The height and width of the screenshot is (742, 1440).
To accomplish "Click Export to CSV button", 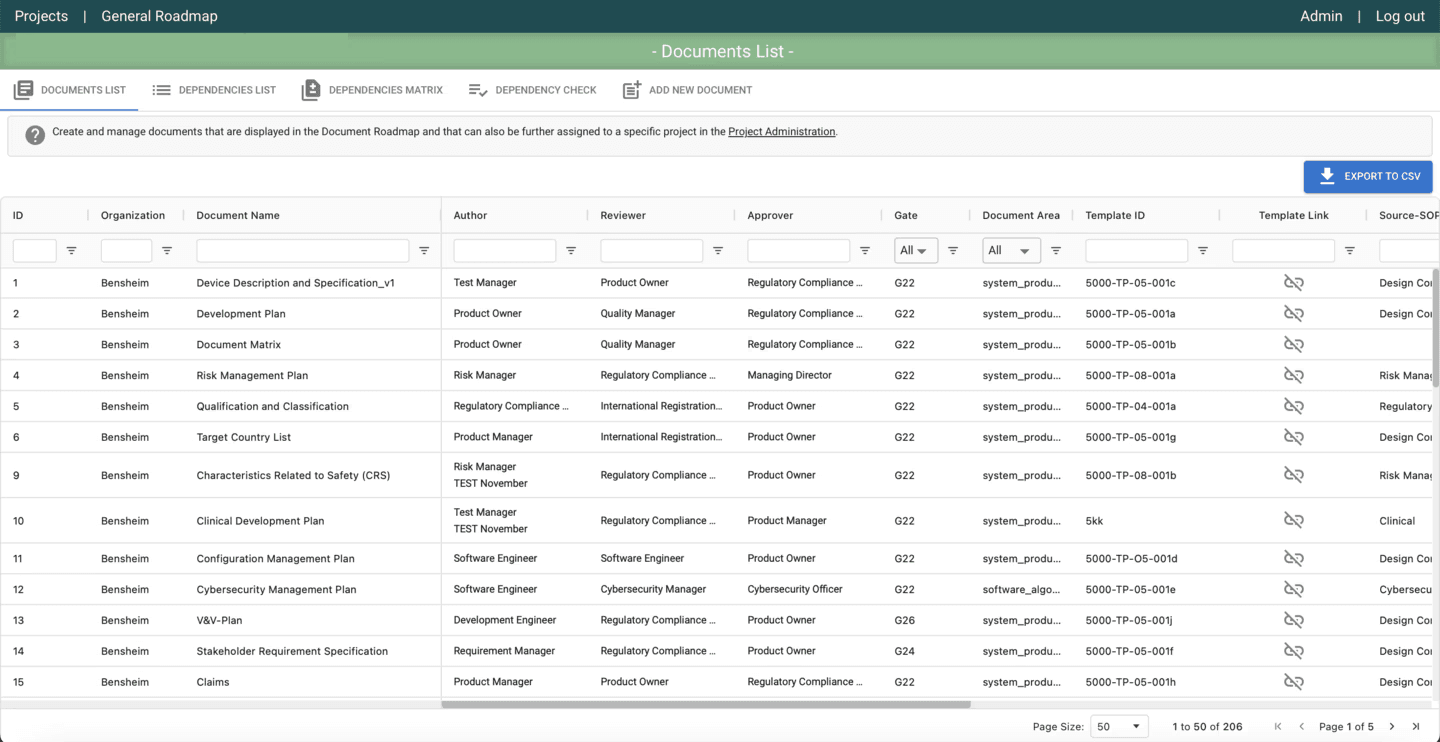I will pyautogui.click(x=1368, y=177).
